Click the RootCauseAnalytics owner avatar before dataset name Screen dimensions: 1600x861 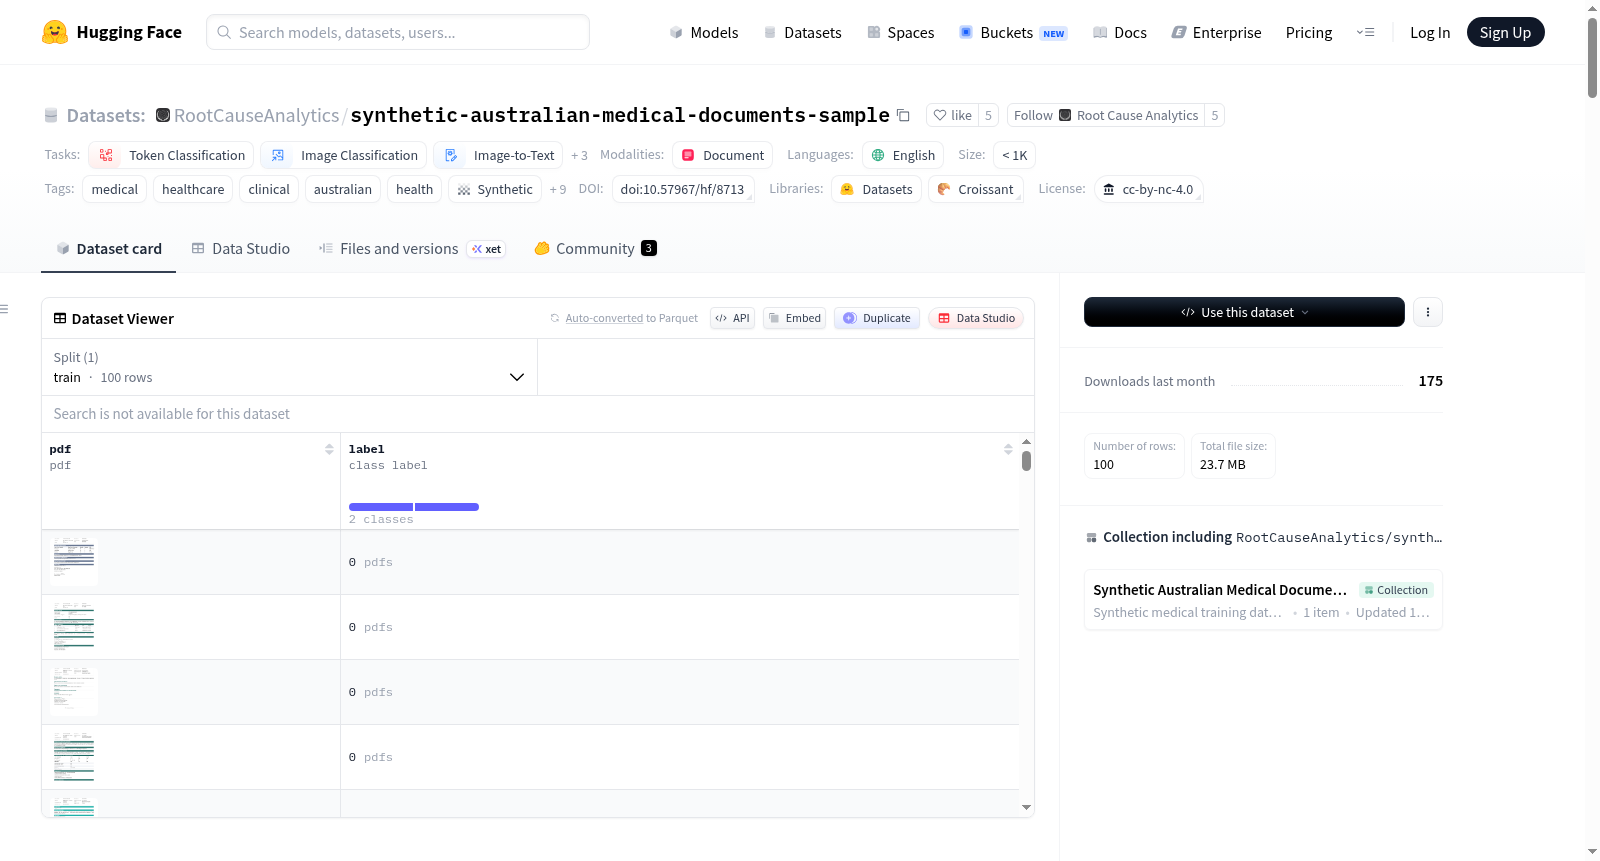click(163, 115)
